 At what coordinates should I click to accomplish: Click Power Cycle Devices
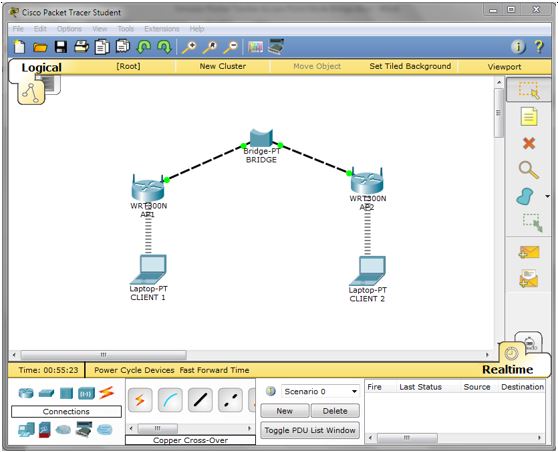(x=134, y=370)
